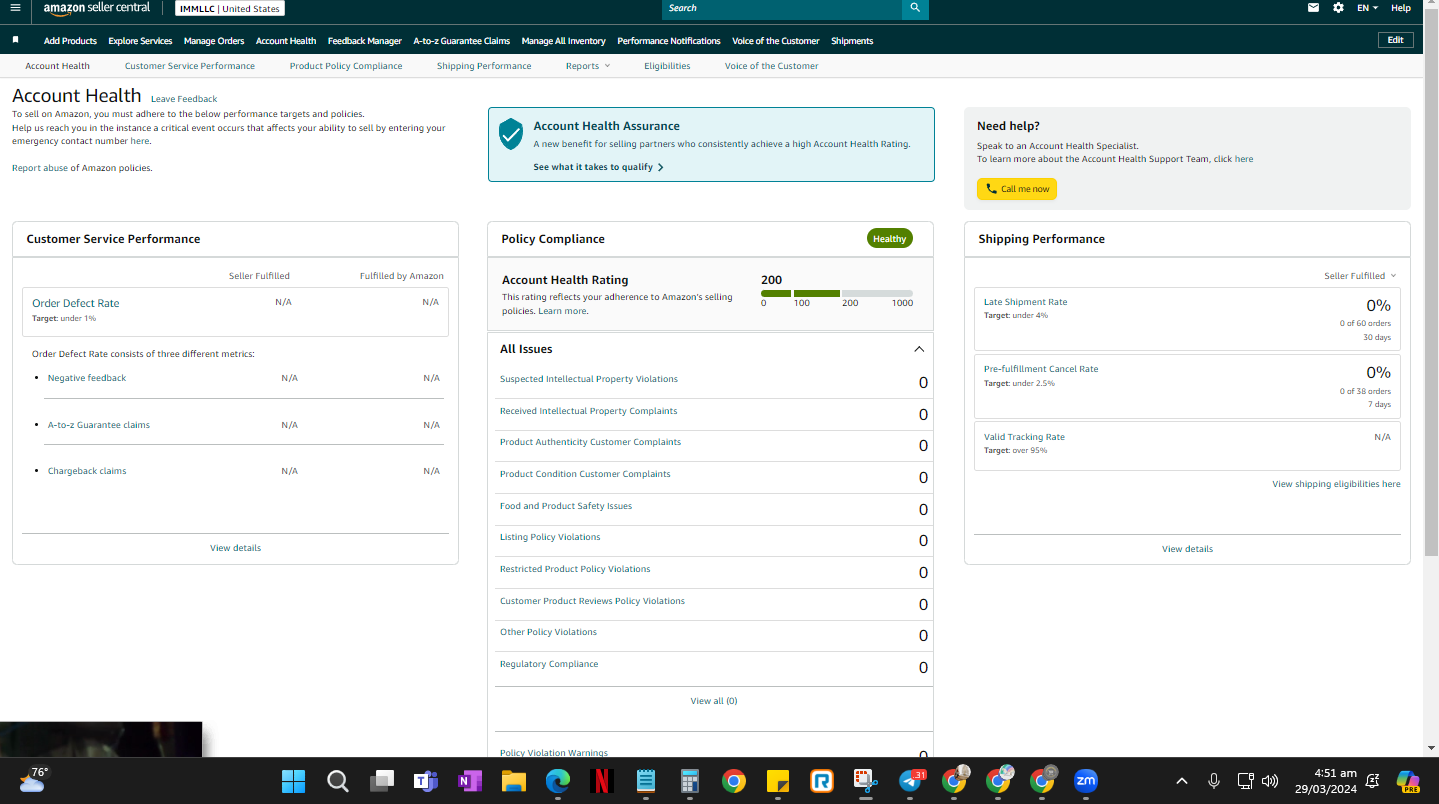Click the bookmark flag icon
1439x804 pixels.
15,40
